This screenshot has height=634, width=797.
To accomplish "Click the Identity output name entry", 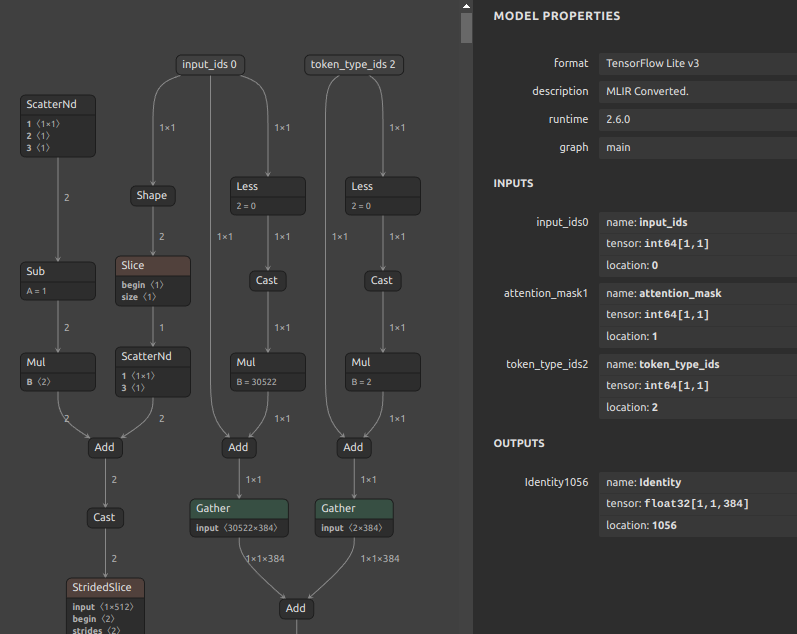I will [x=698, y=482].
